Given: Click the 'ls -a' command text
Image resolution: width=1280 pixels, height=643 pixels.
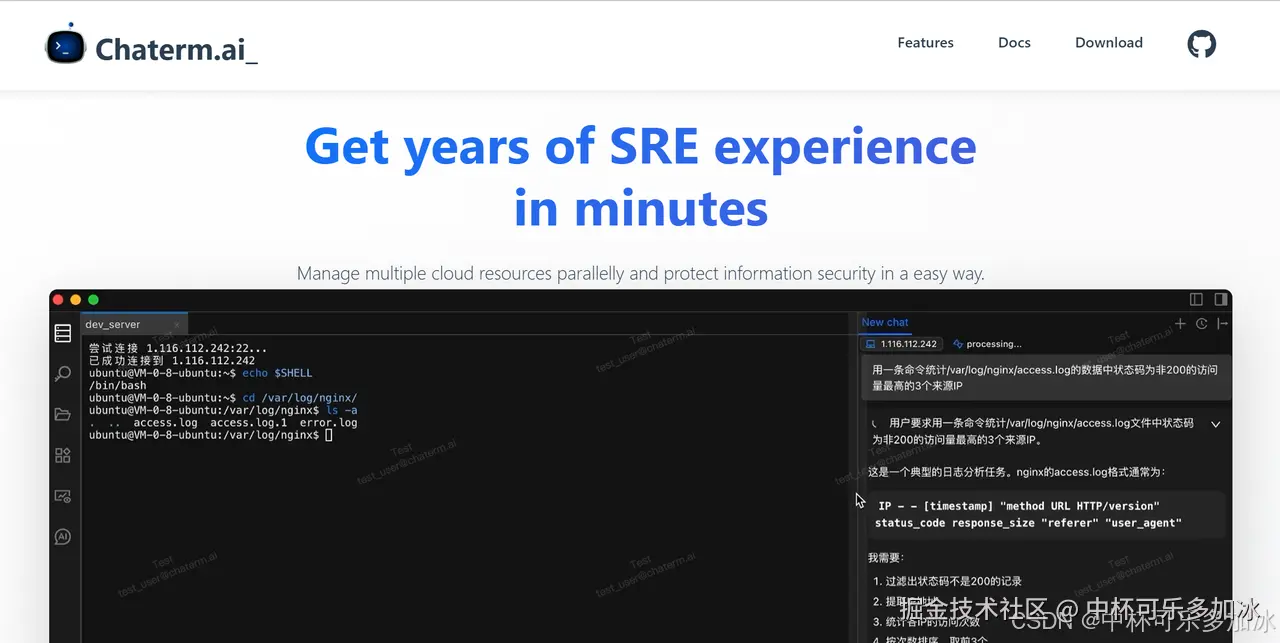Looking at the screenshot, I should [x=341, y=410].
